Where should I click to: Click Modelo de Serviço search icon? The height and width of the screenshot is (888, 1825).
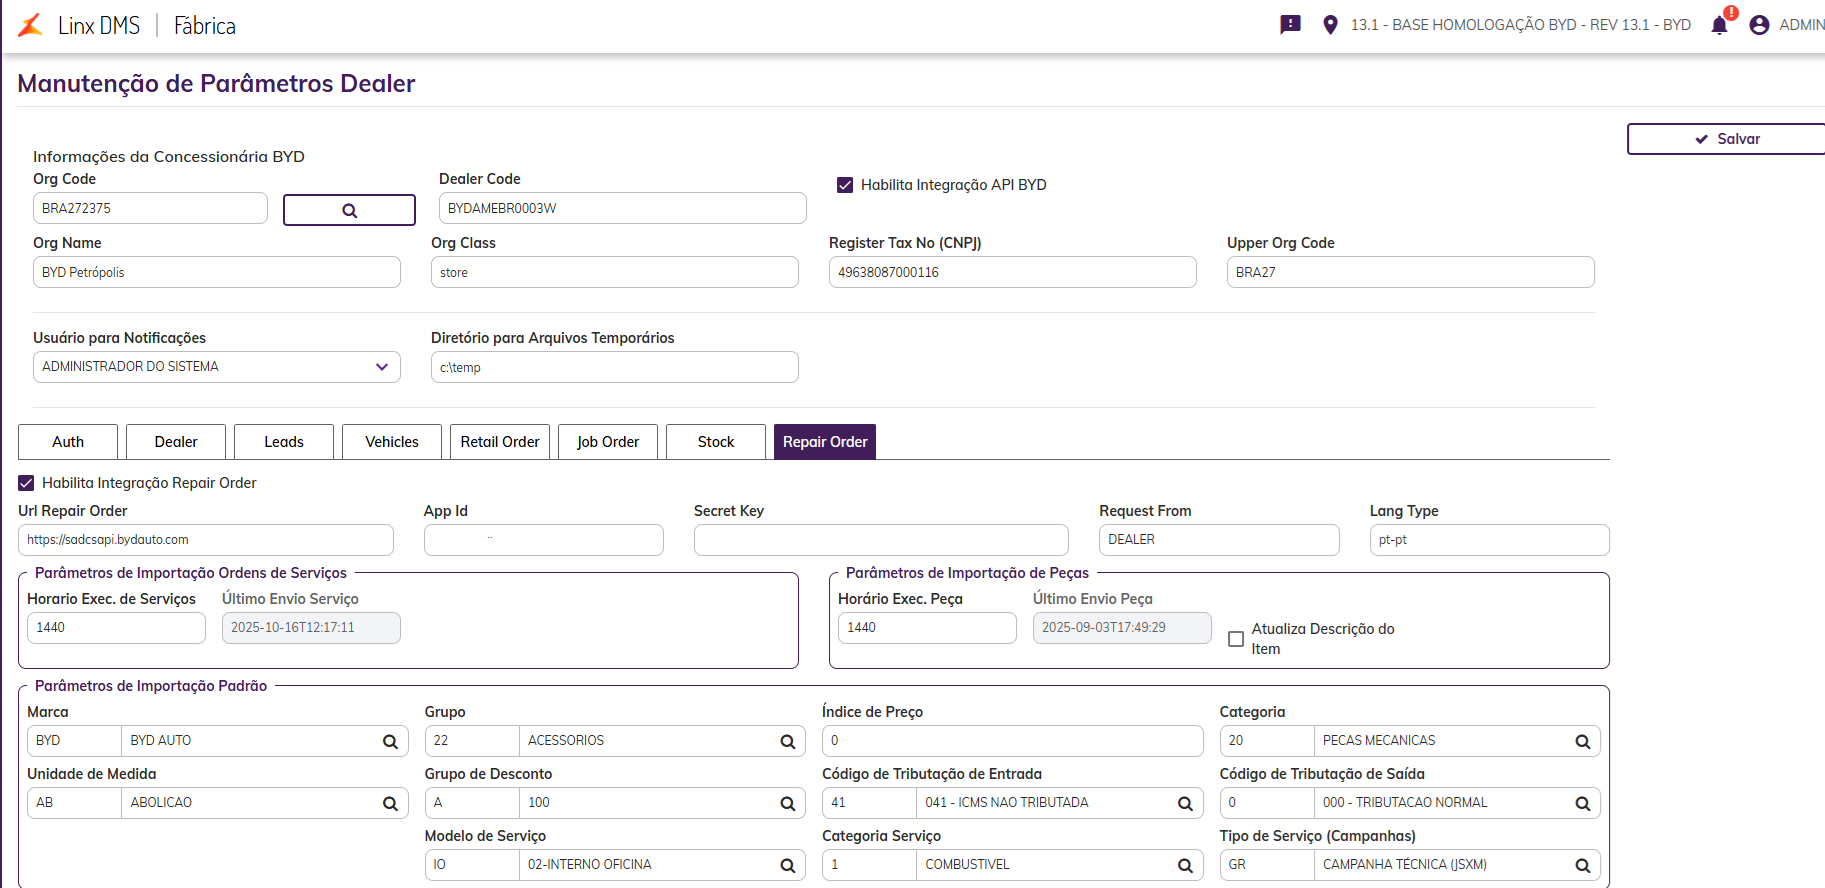(787, 865)
